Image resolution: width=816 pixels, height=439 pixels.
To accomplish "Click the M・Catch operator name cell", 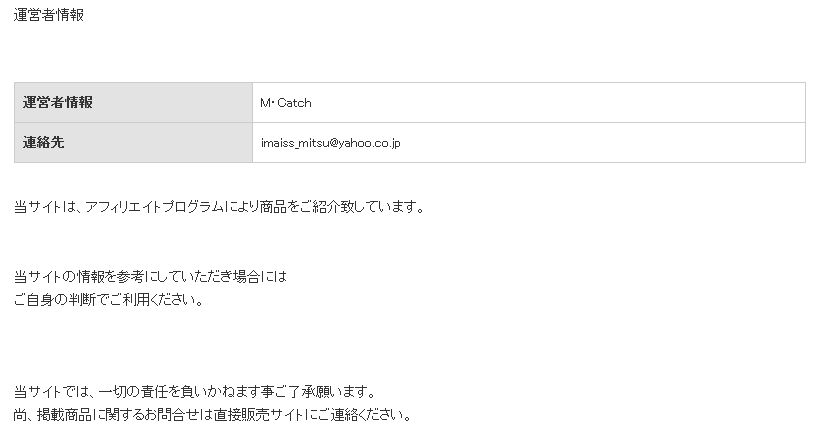I will point(529,102).
